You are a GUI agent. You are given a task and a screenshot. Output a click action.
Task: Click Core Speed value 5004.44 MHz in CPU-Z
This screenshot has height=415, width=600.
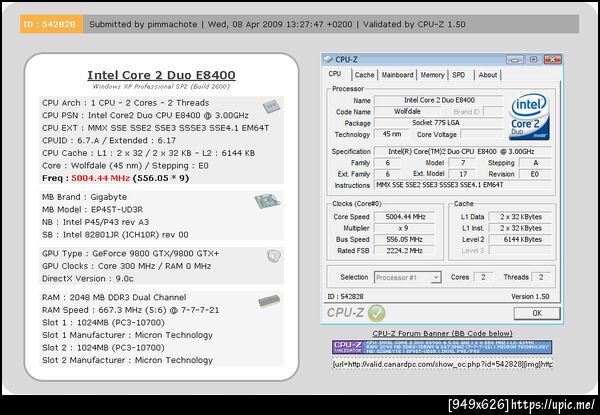click(x=404, y=217)
